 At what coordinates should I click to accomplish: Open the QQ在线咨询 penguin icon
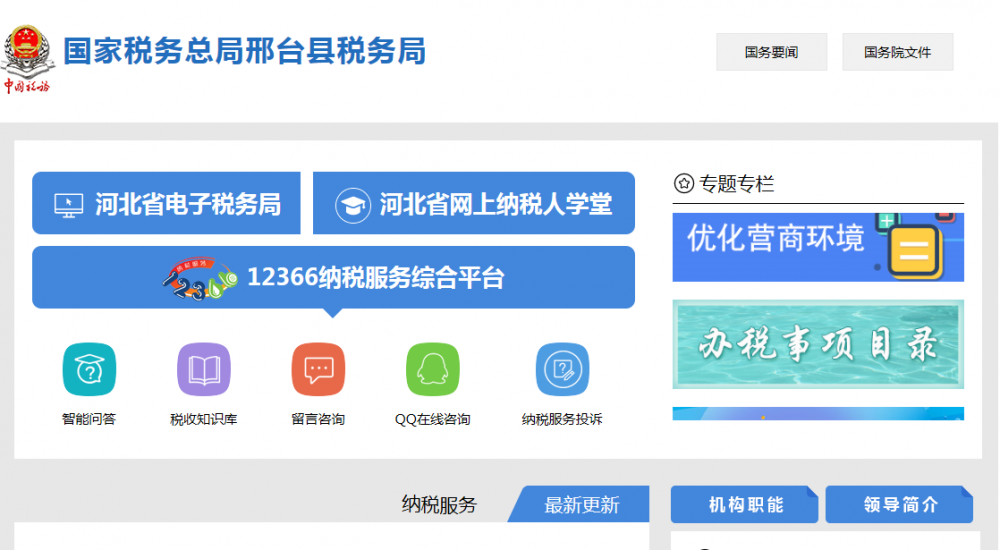coord(432,370)
